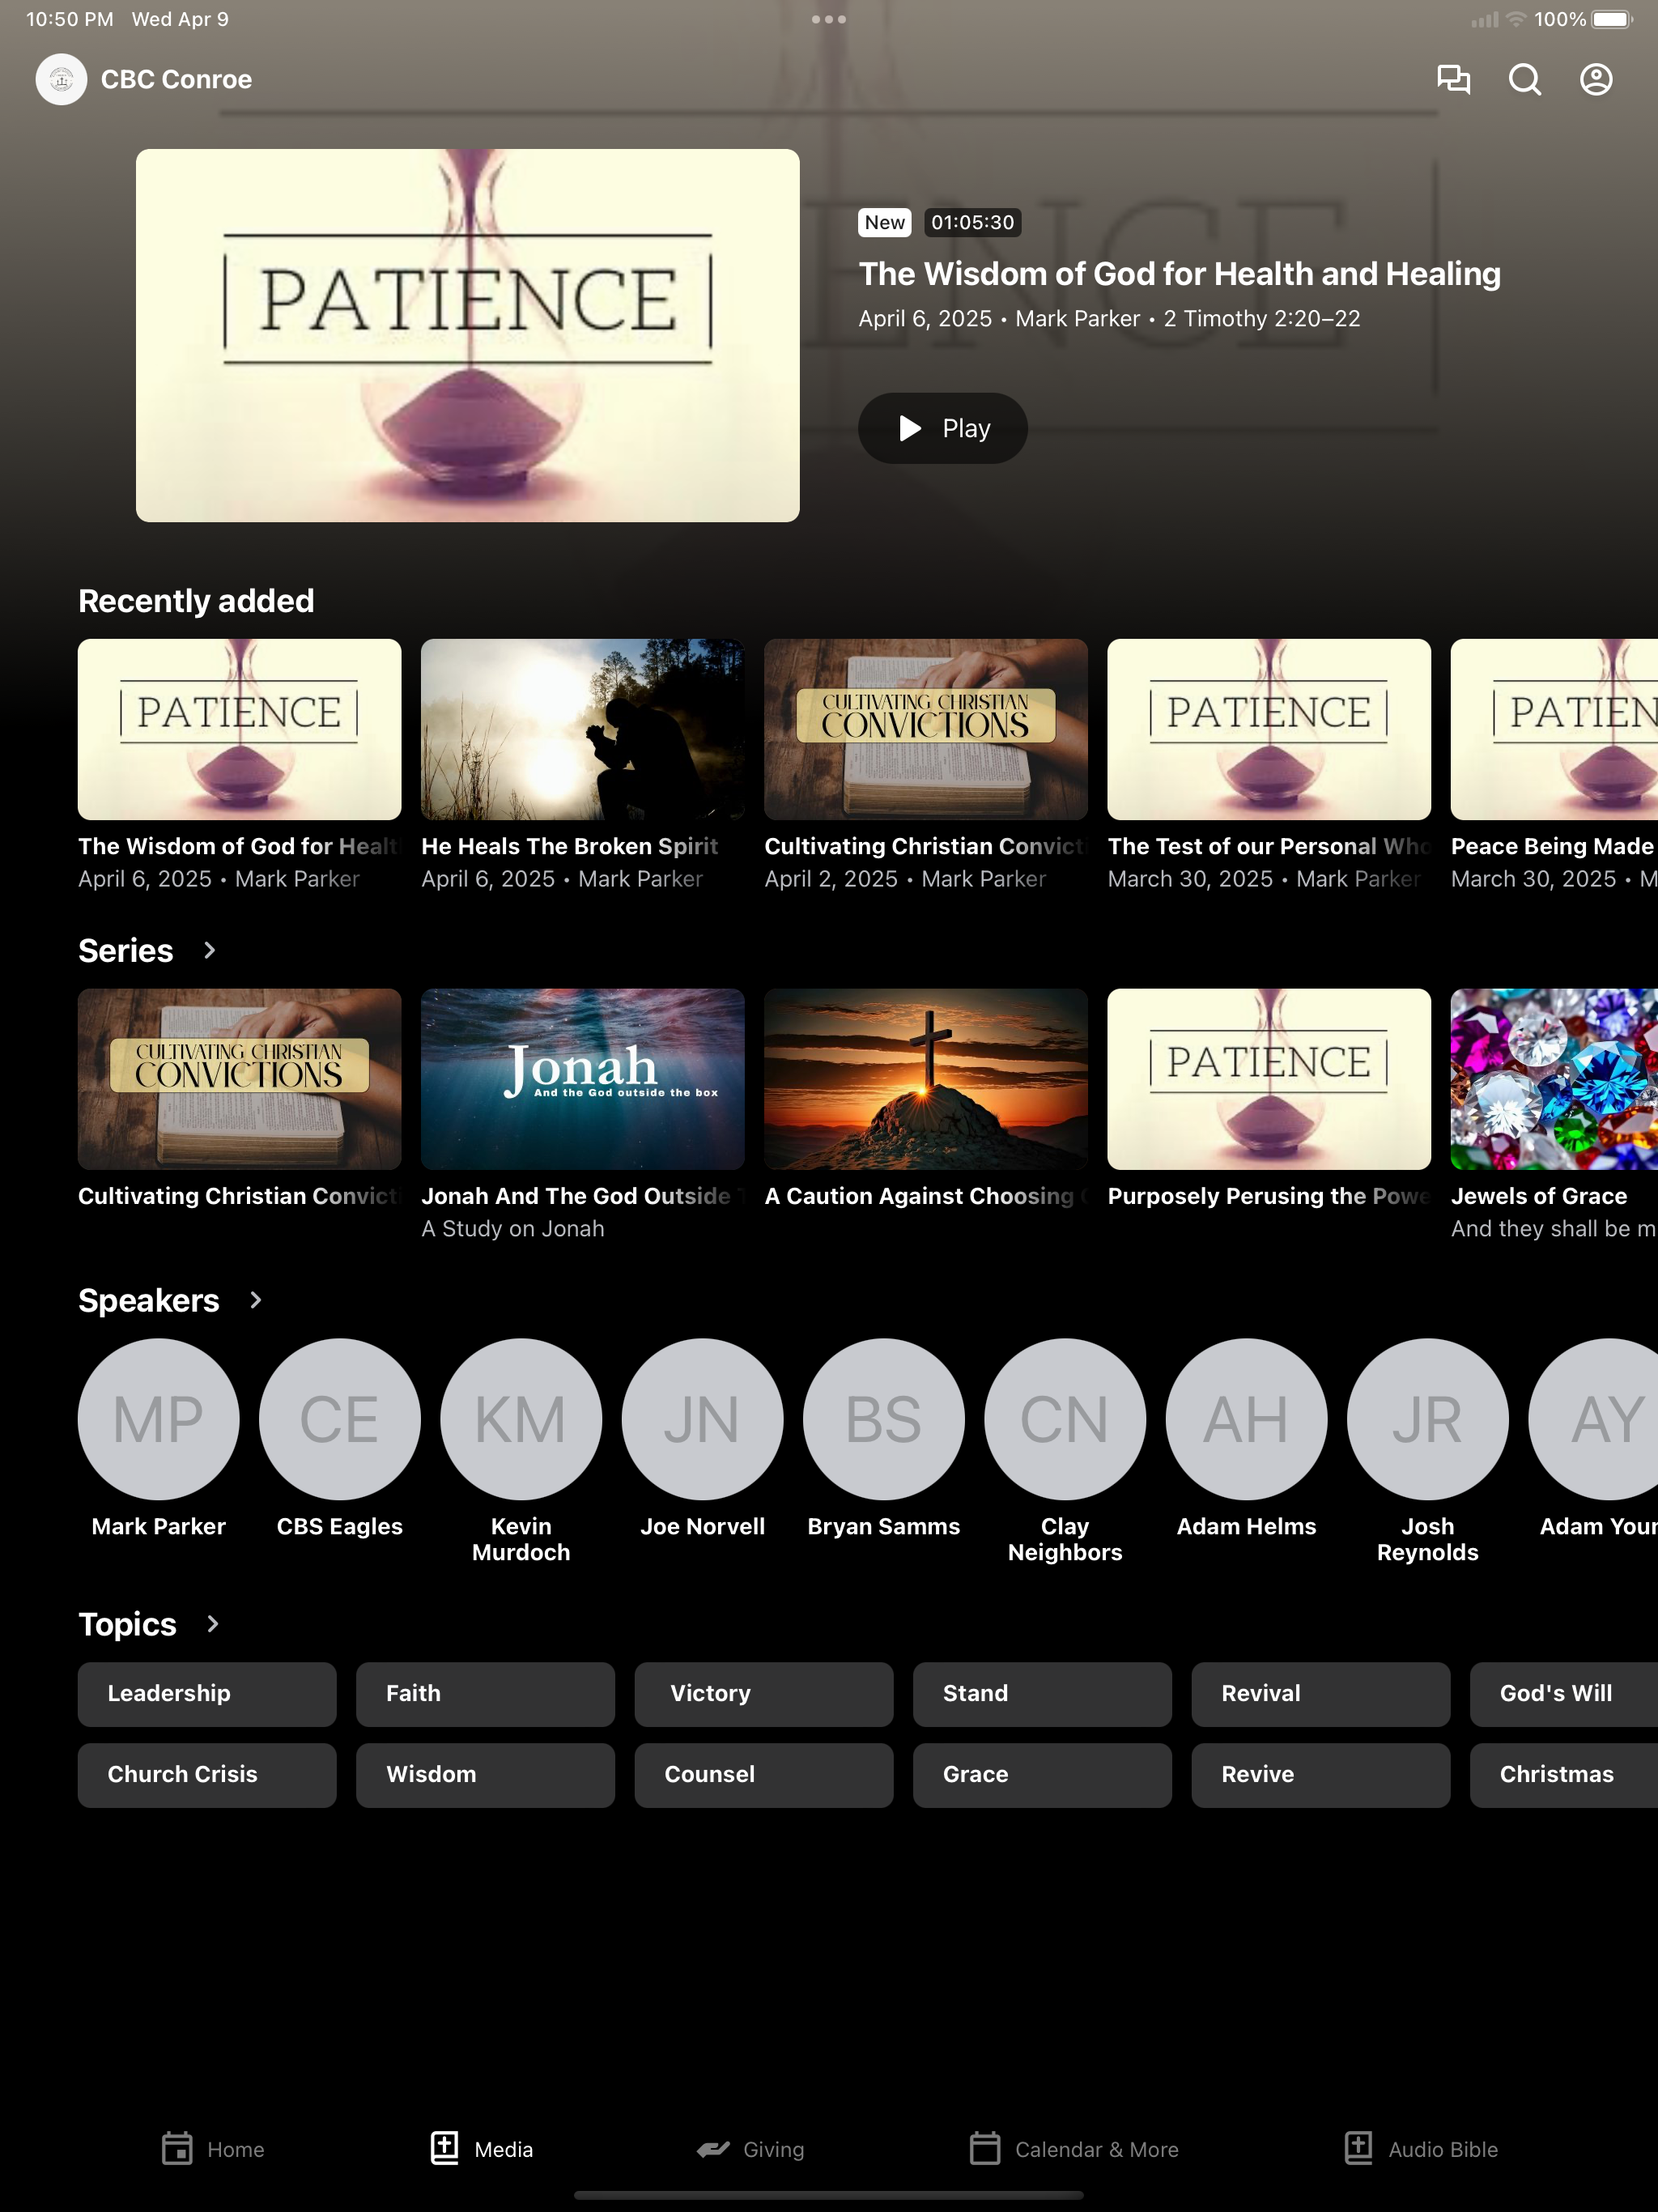Choose the Wisdom topic
Image resolution: width=1658 pixels, height=2212 pixels.
[x=486, y=1775]
